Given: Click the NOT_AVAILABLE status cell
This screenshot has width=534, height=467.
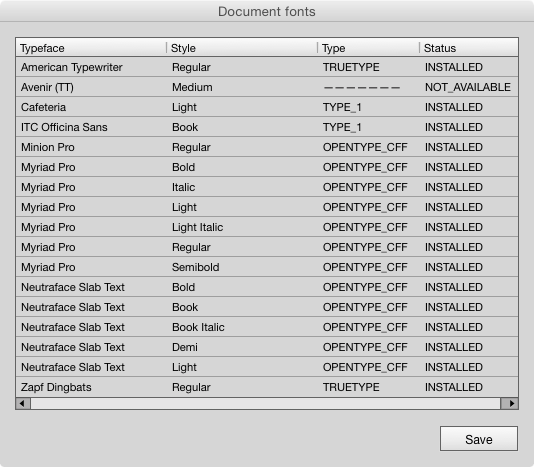Looking at the screenshot, I should 468,88.
